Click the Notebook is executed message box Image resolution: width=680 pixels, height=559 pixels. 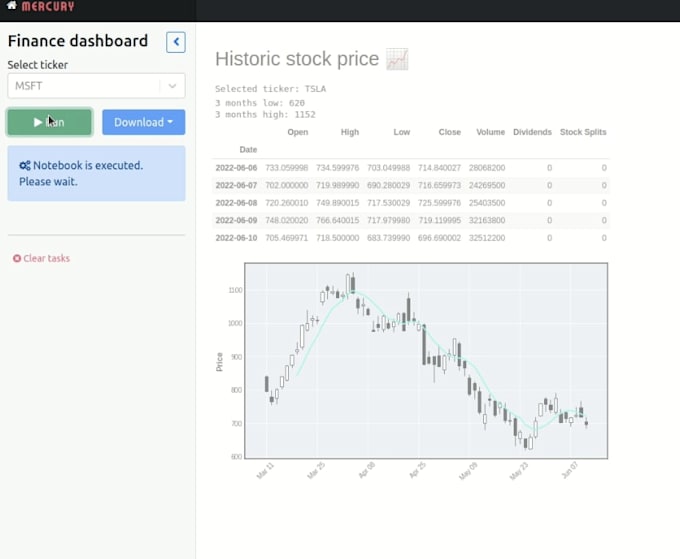[x=96, y=173]
